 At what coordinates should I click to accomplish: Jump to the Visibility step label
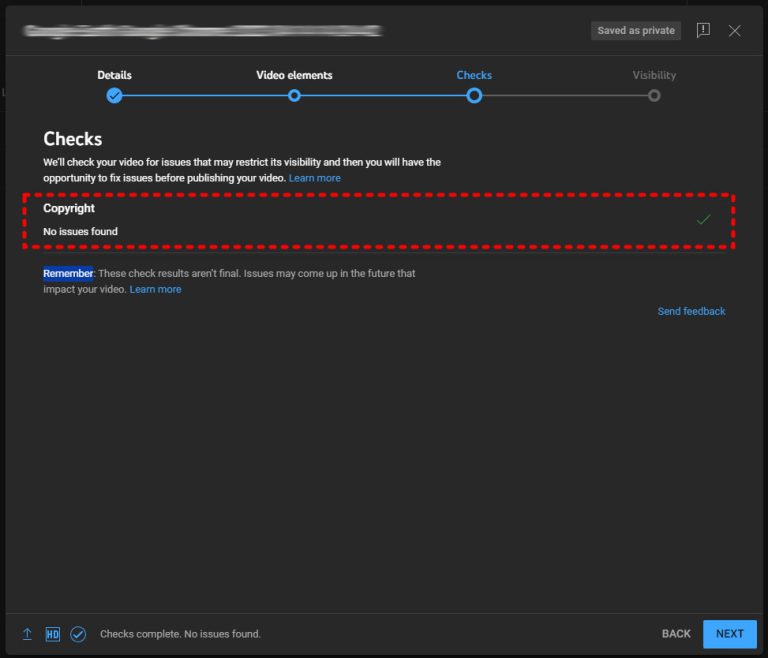pyautogui.click(x=654, y=75)
